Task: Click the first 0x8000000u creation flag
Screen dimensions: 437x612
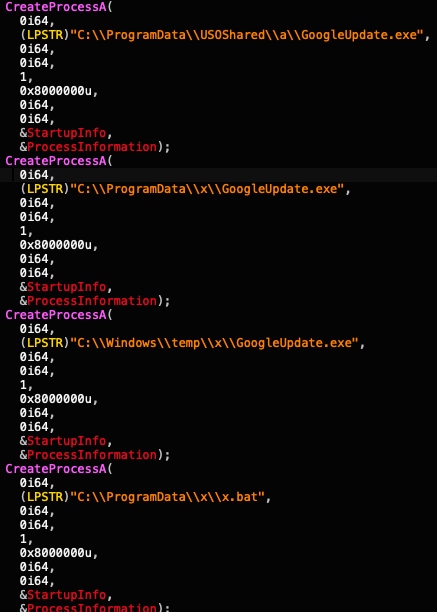Action: pyautogui.click(x=56, y=91)
